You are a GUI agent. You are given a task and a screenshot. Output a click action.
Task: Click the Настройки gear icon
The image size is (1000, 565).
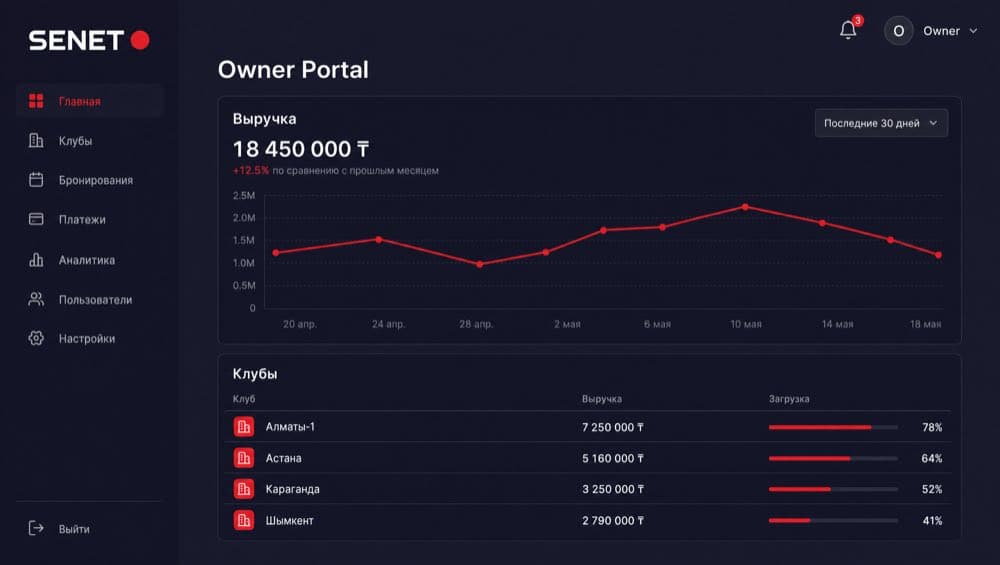(x=36, y=338)
